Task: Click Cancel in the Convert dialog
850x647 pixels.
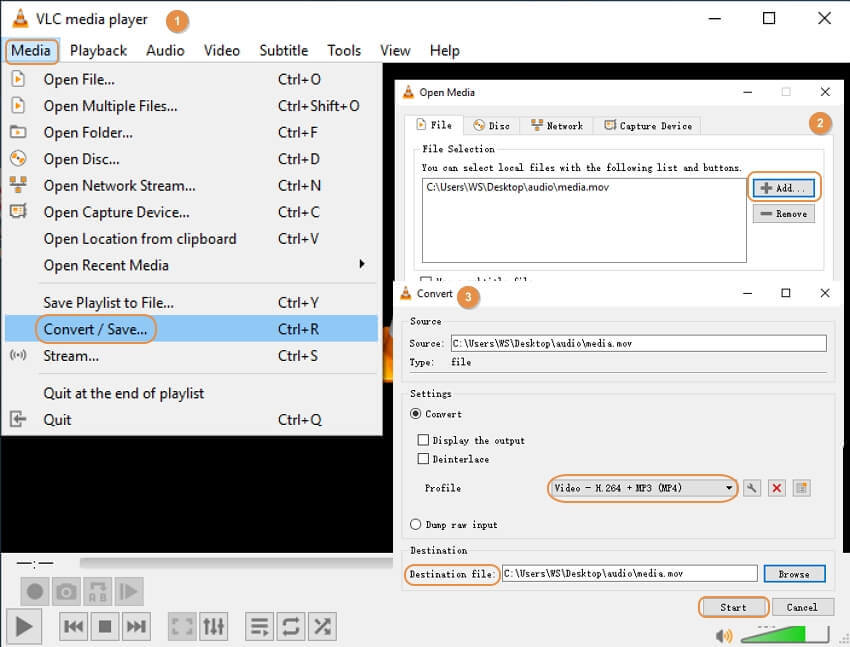Action: pos(802,607)
